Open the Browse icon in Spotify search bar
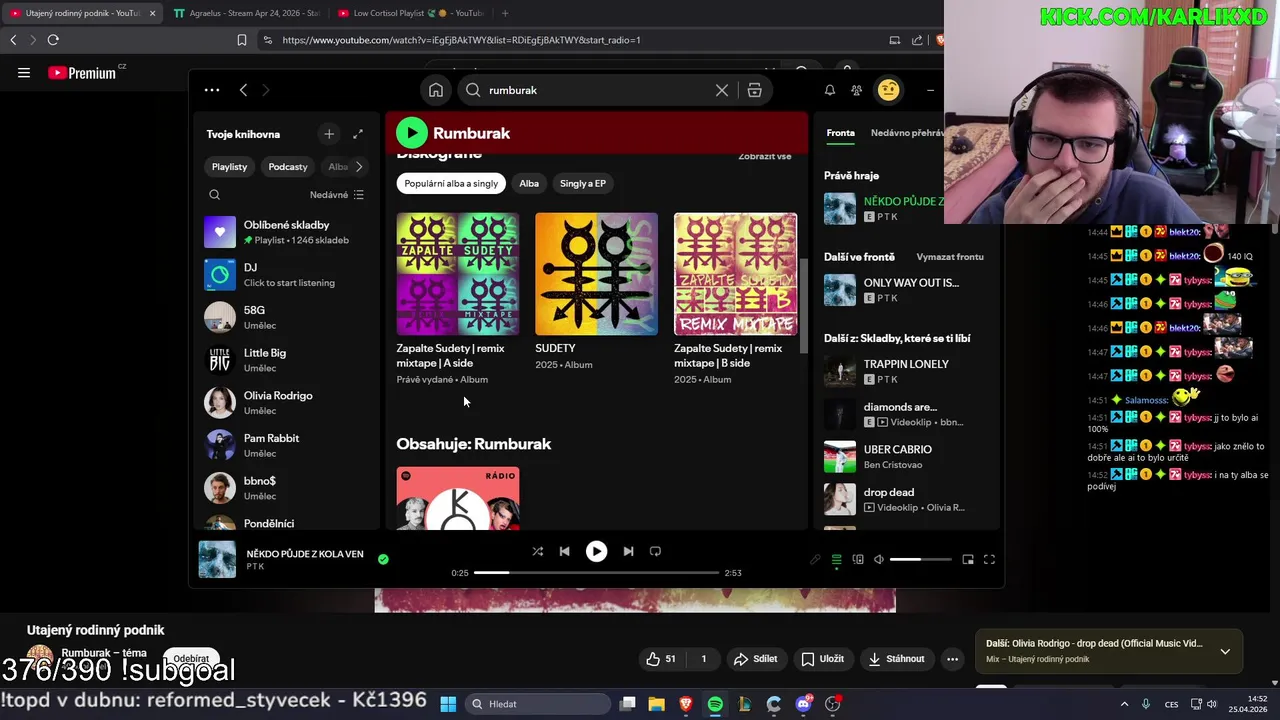Image resolution: width=1280 pixels, height=720 pixels. pyautogui.click(x=754, y=90)
